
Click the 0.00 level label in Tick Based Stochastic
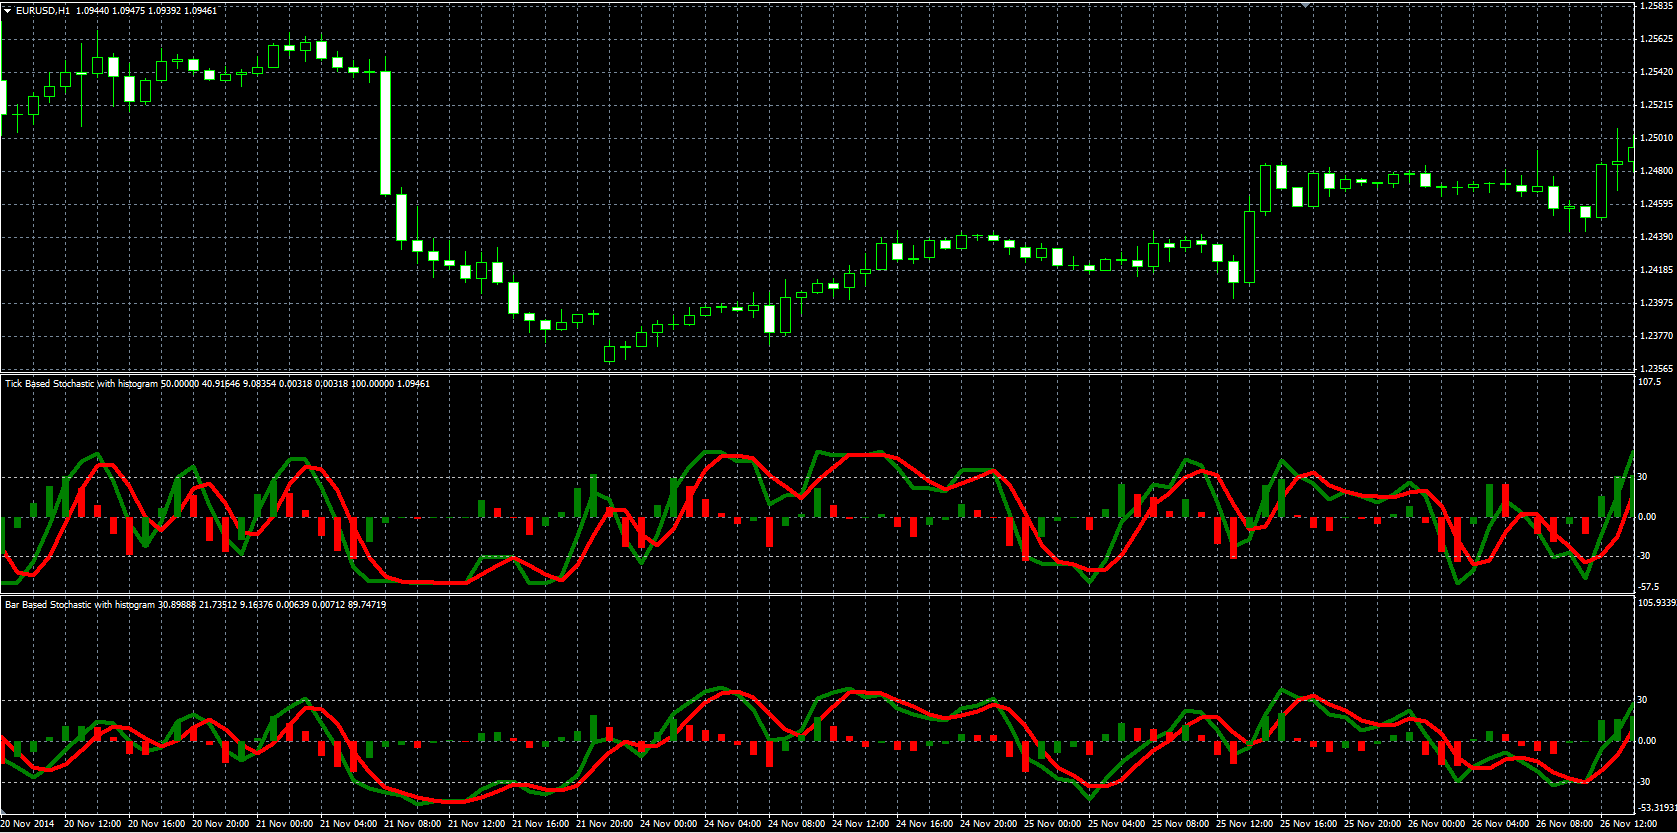coord(1646,517)
